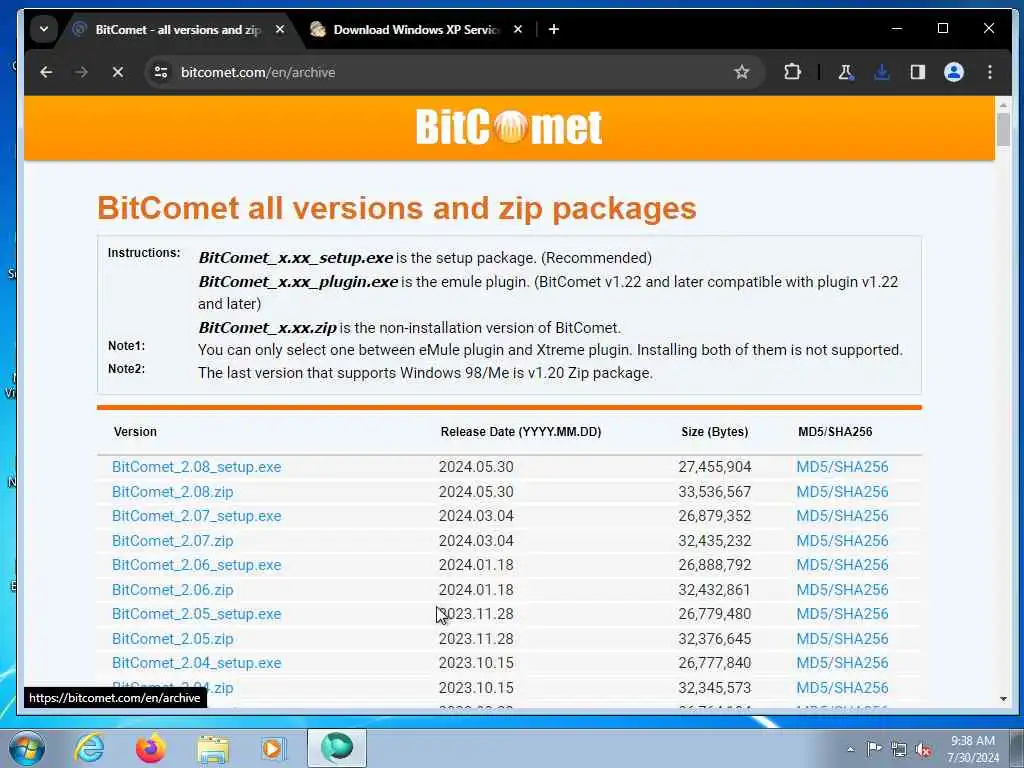The height and width of the screenshot is (768, 1024).
Task: Close the BitComet tab
Action: tap(280, 29)
